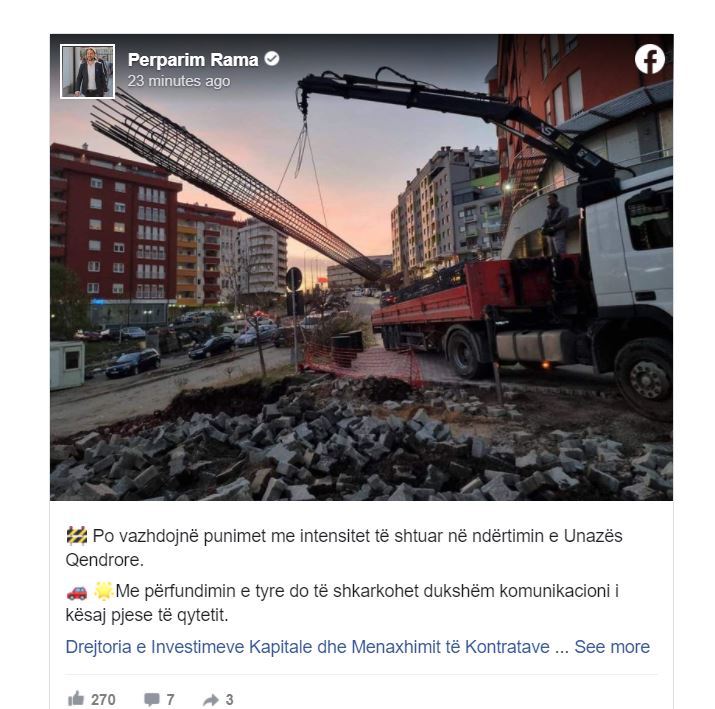This screenshot has height=709, width=715.
Task: Open the Drejtoria e Investimeve Kapitale link
Action: [x=308, y=647]
